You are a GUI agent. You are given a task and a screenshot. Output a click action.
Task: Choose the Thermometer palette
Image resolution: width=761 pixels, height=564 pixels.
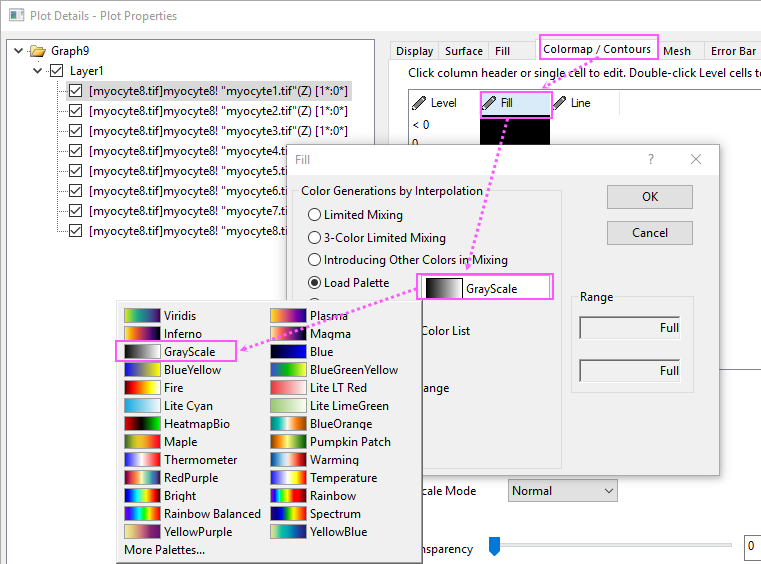pyautogui.click(x=181, y=459)
